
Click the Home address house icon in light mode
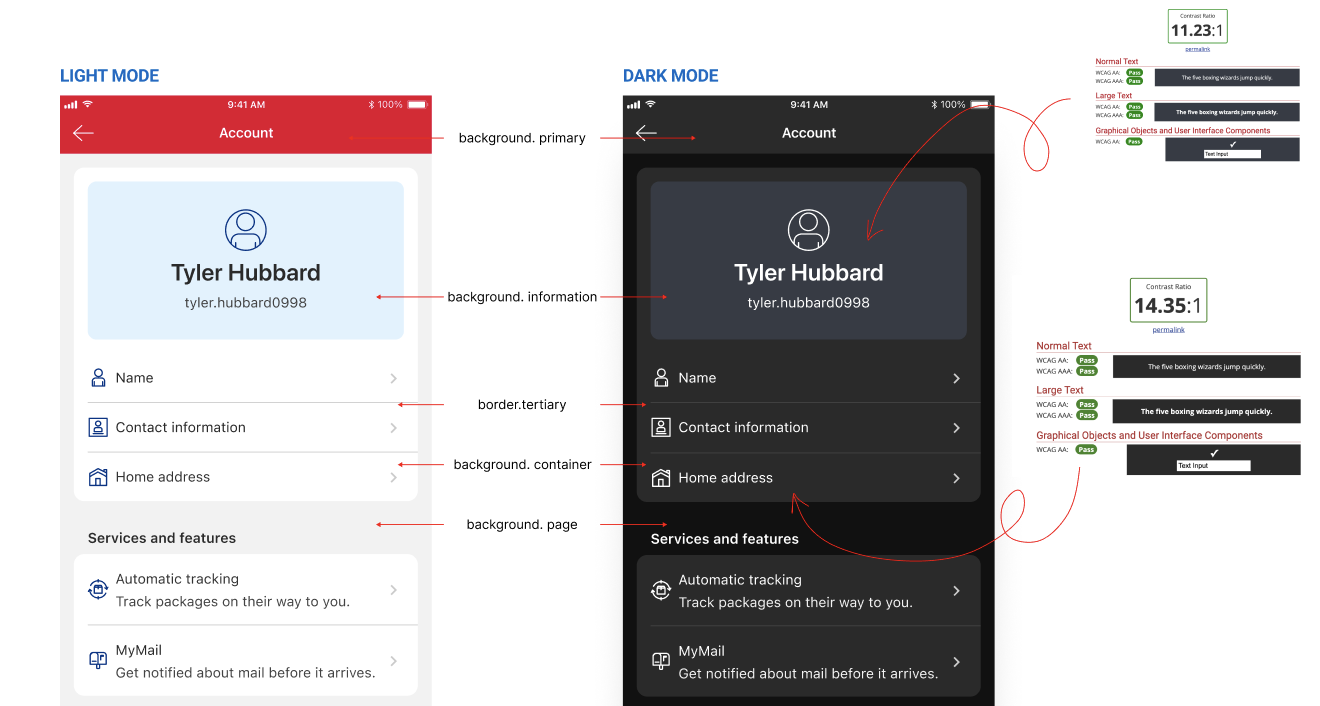(x=98, y=477)
